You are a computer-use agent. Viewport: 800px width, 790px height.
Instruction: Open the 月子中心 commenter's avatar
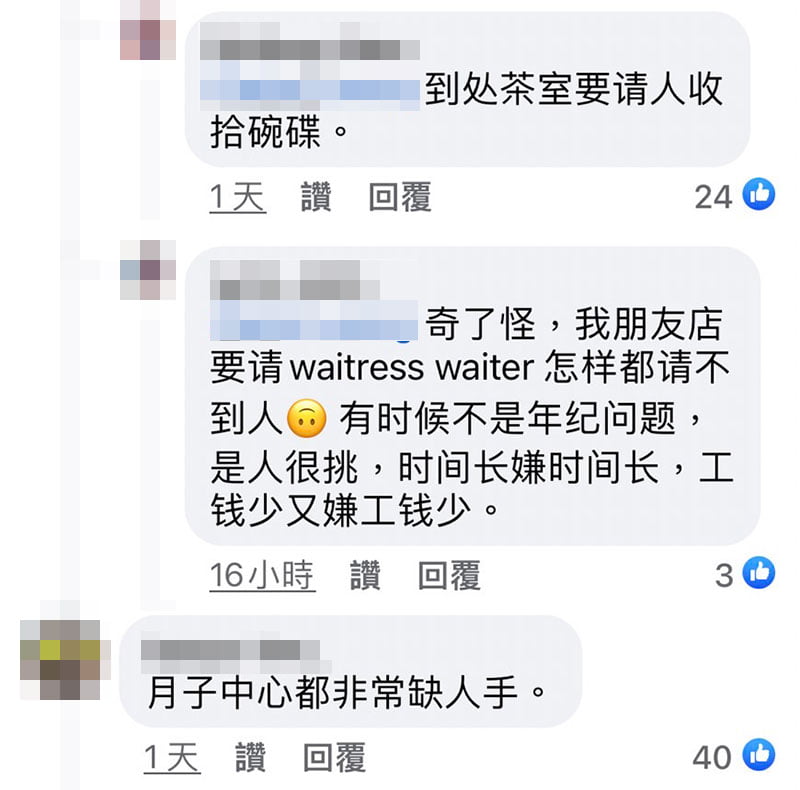pos(60,659)
